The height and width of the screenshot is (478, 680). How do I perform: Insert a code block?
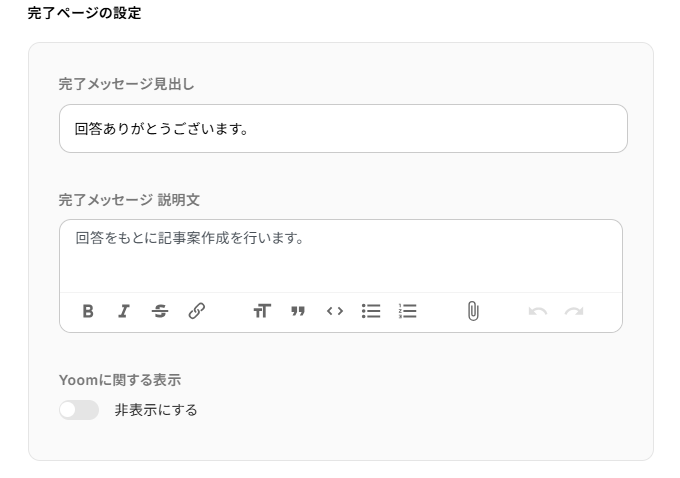click(335, 311)
